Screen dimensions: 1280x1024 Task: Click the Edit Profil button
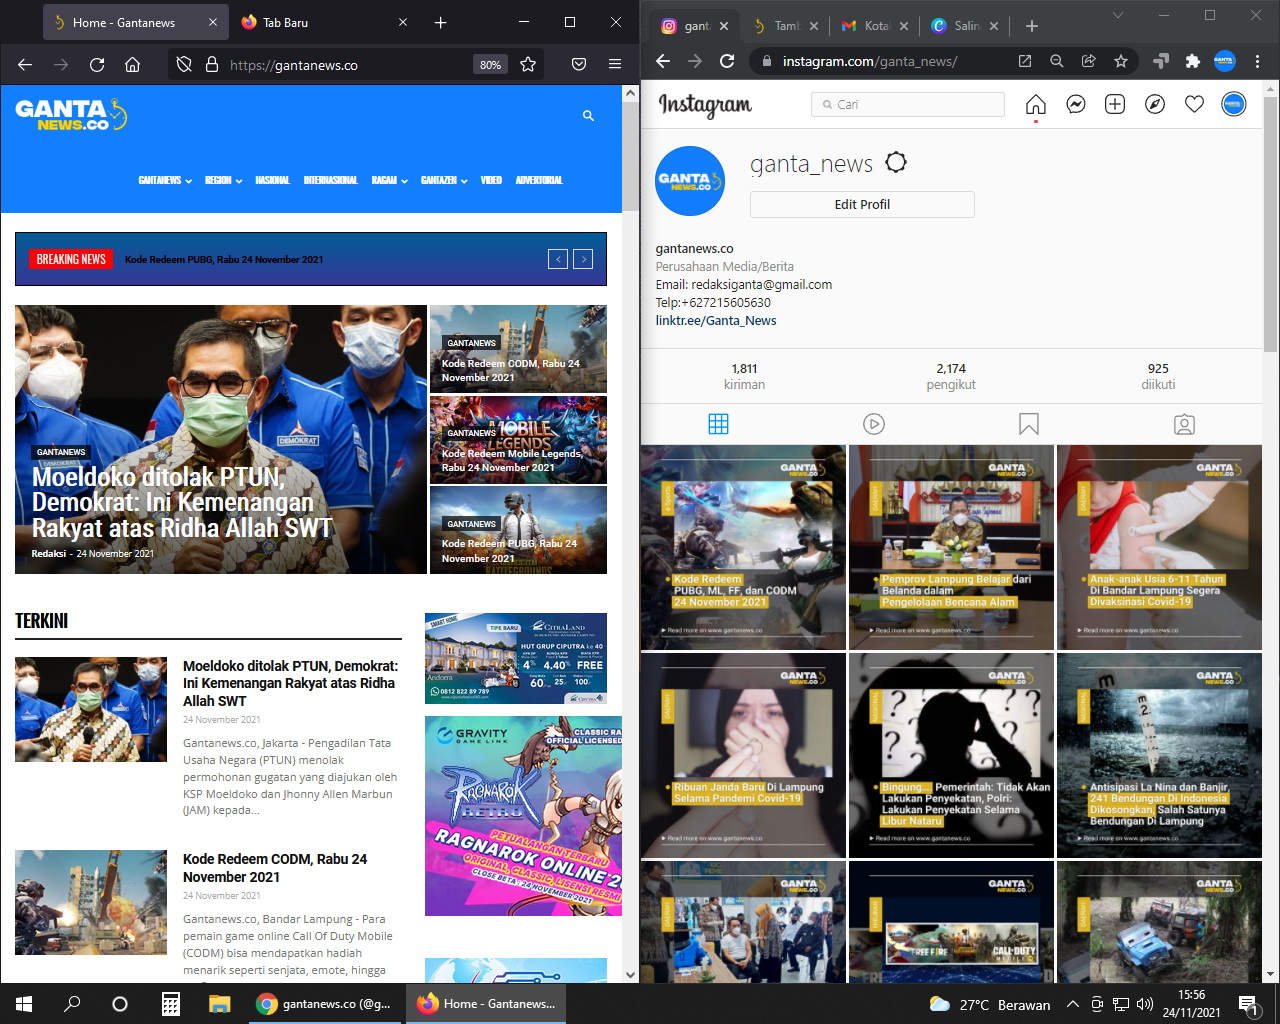(x=862, y=204)
